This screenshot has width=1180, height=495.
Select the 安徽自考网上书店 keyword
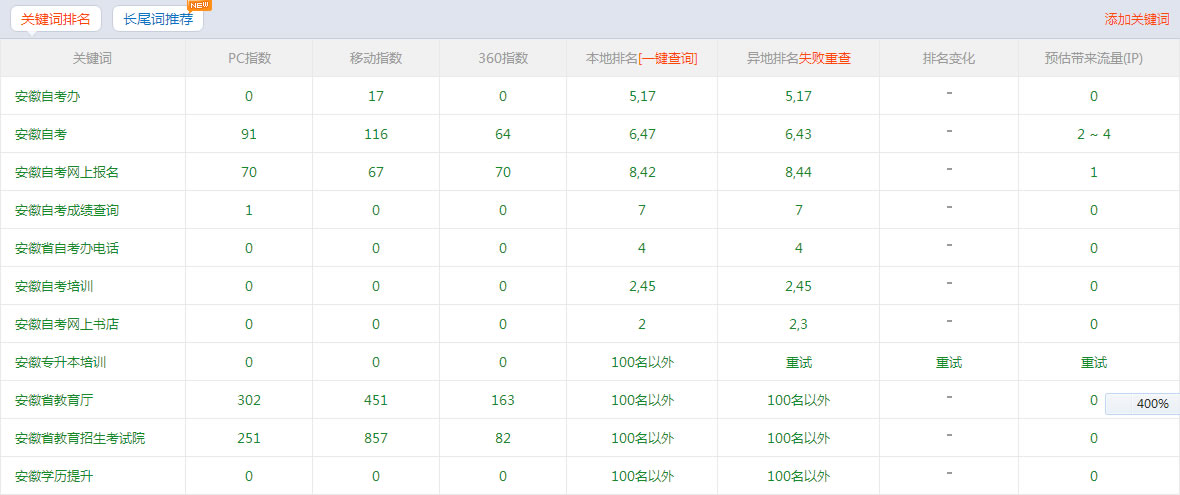[x=67, y=324]
